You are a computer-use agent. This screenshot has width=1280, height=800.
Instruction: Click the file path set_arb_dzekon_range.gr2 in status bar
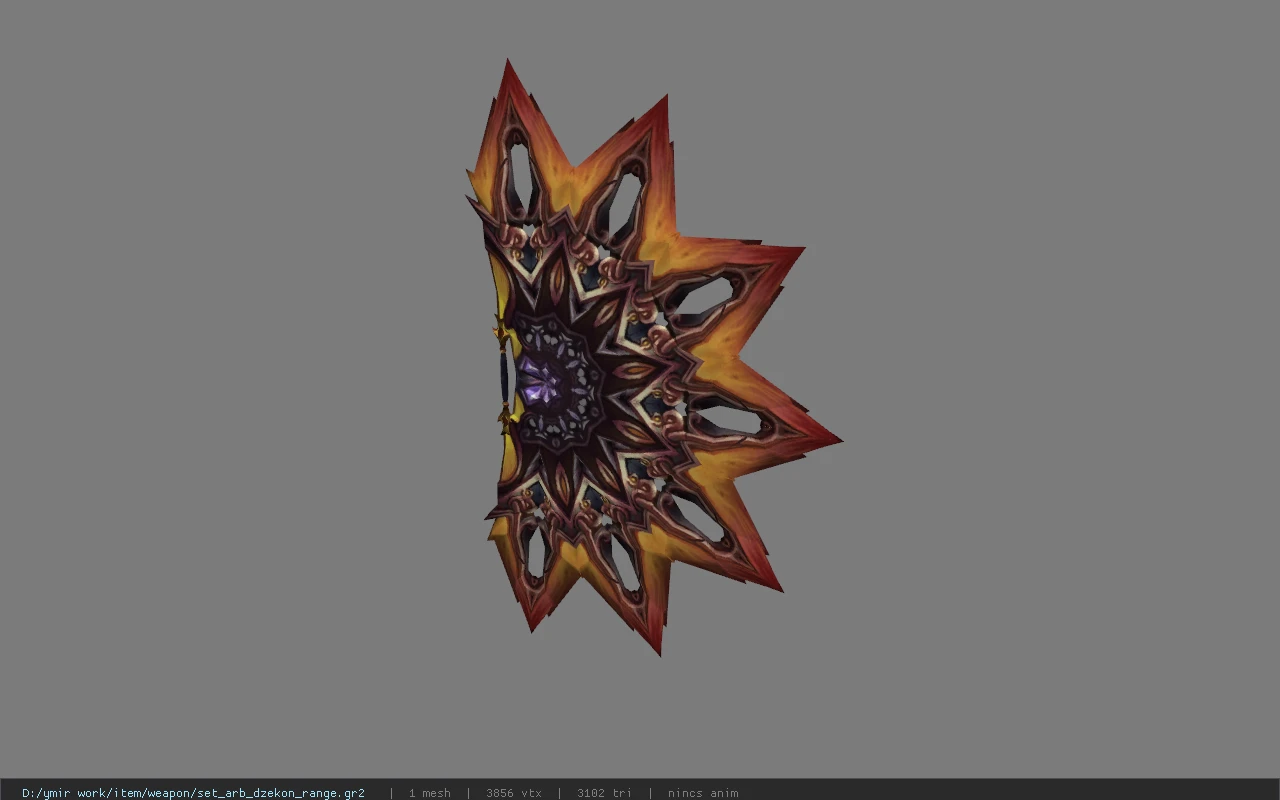(193, 793)
